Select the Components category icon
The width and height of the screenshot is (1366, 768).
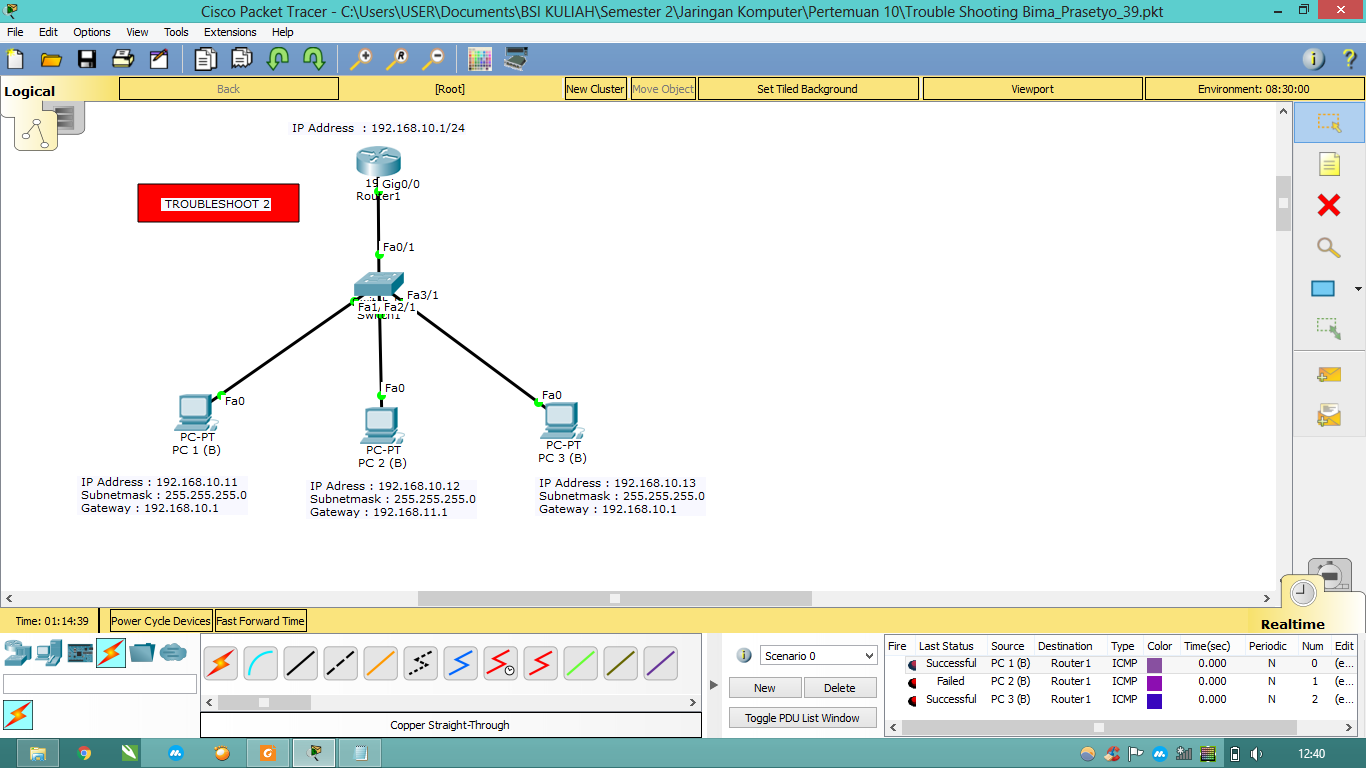point(80,653)
